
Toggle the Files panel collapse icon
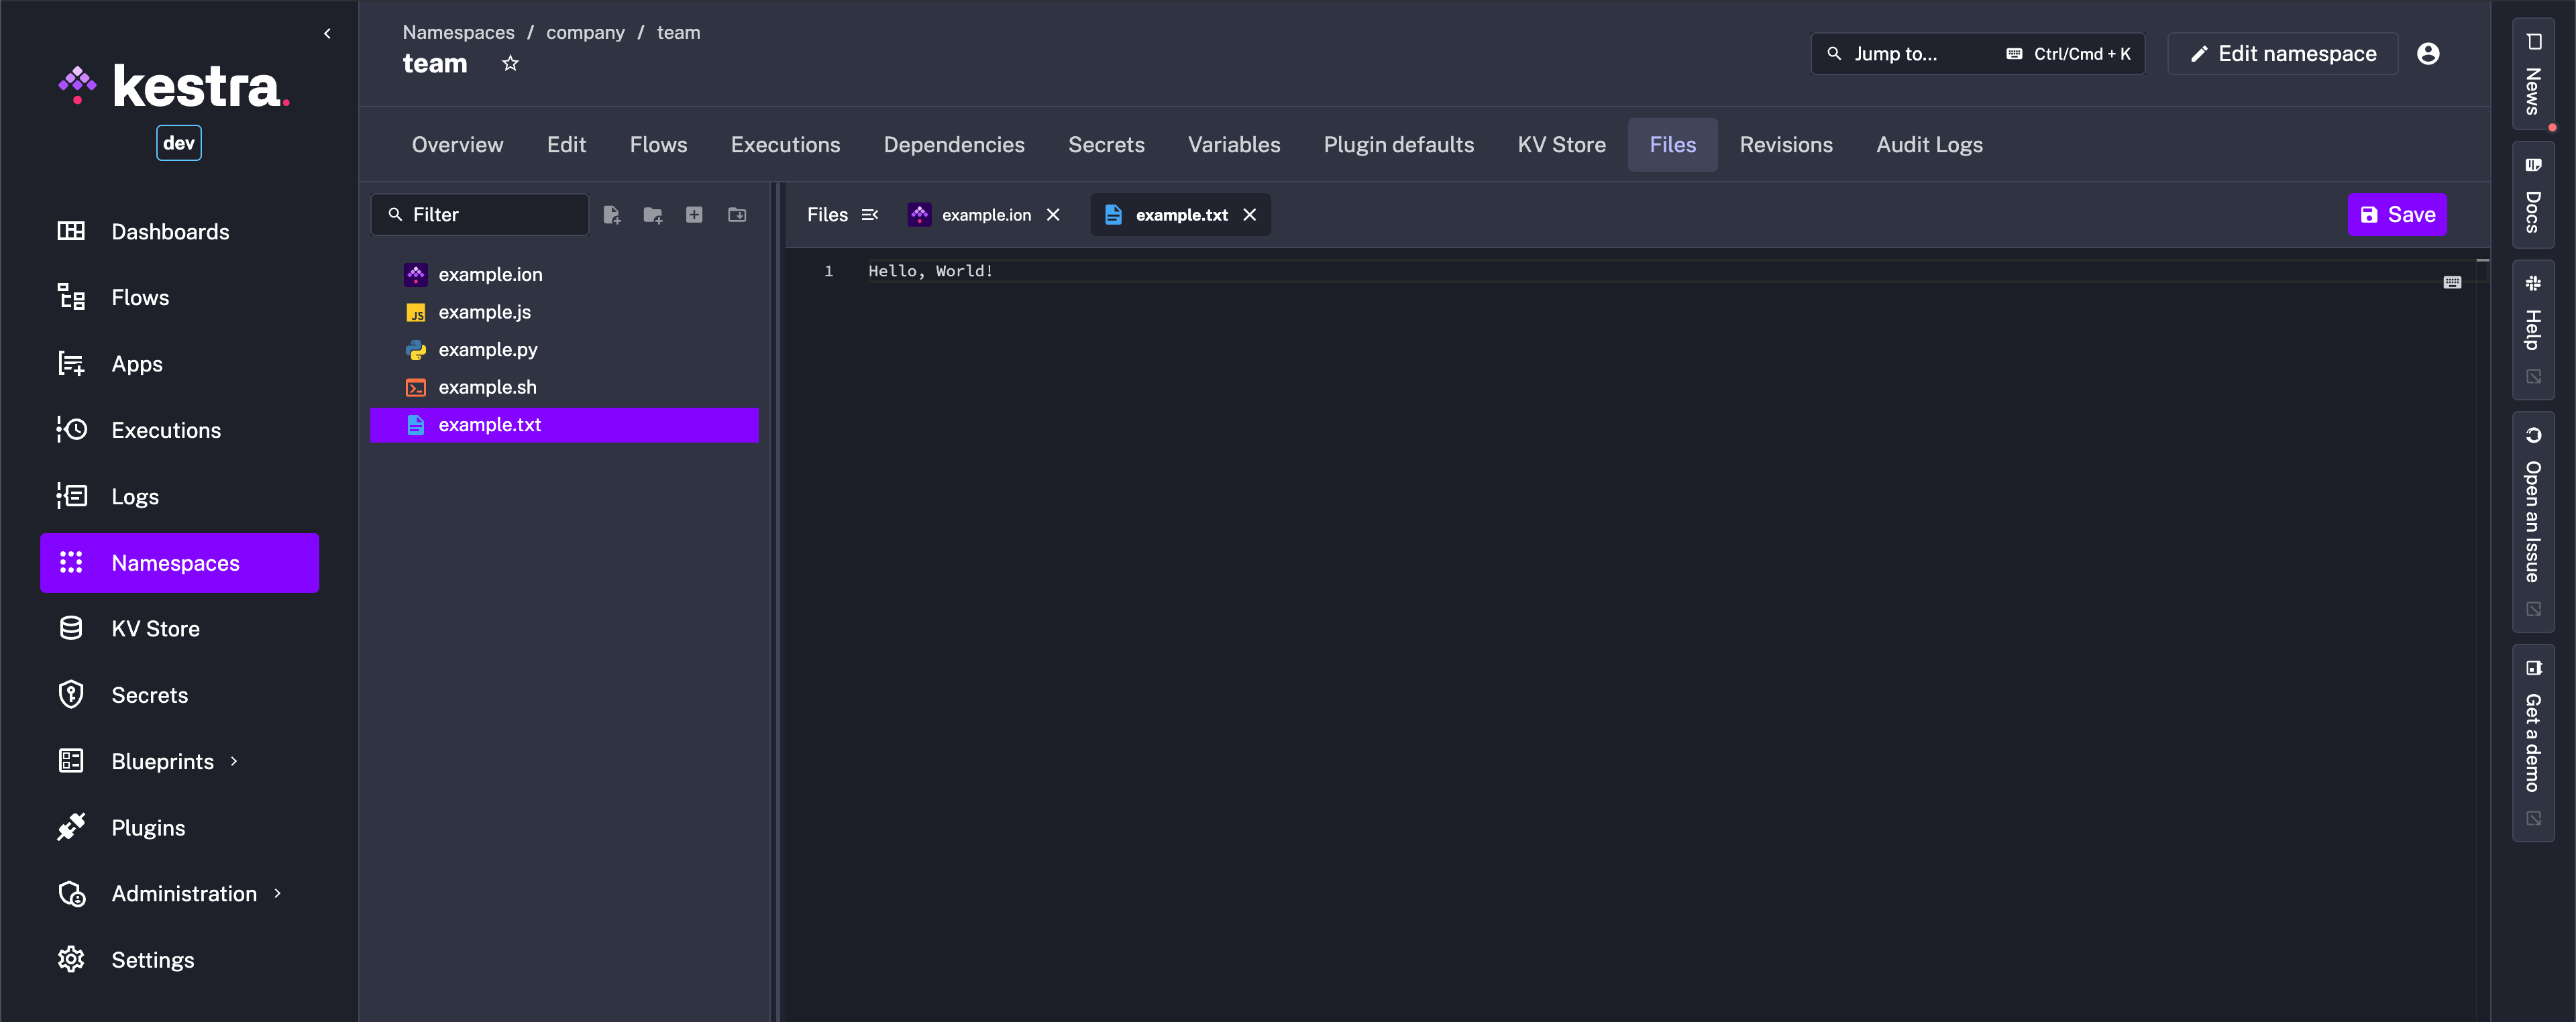click(x=870, y=215)
